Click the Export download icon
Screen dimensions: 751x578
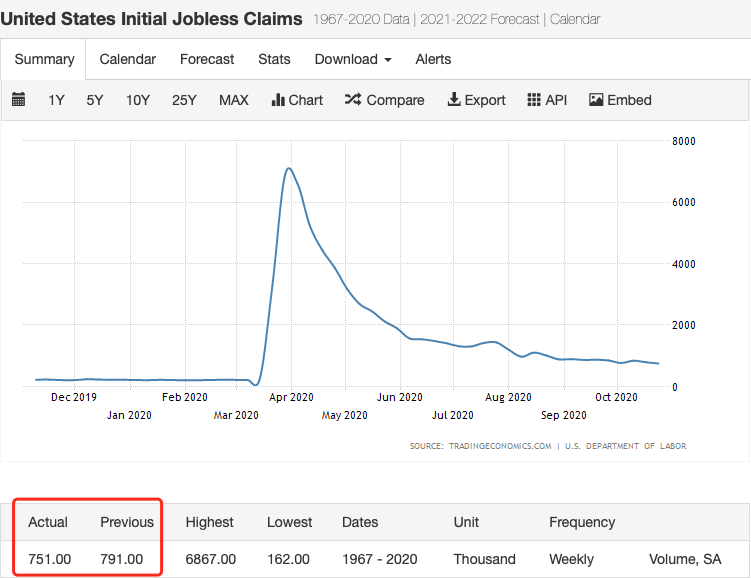pos(453,100)
